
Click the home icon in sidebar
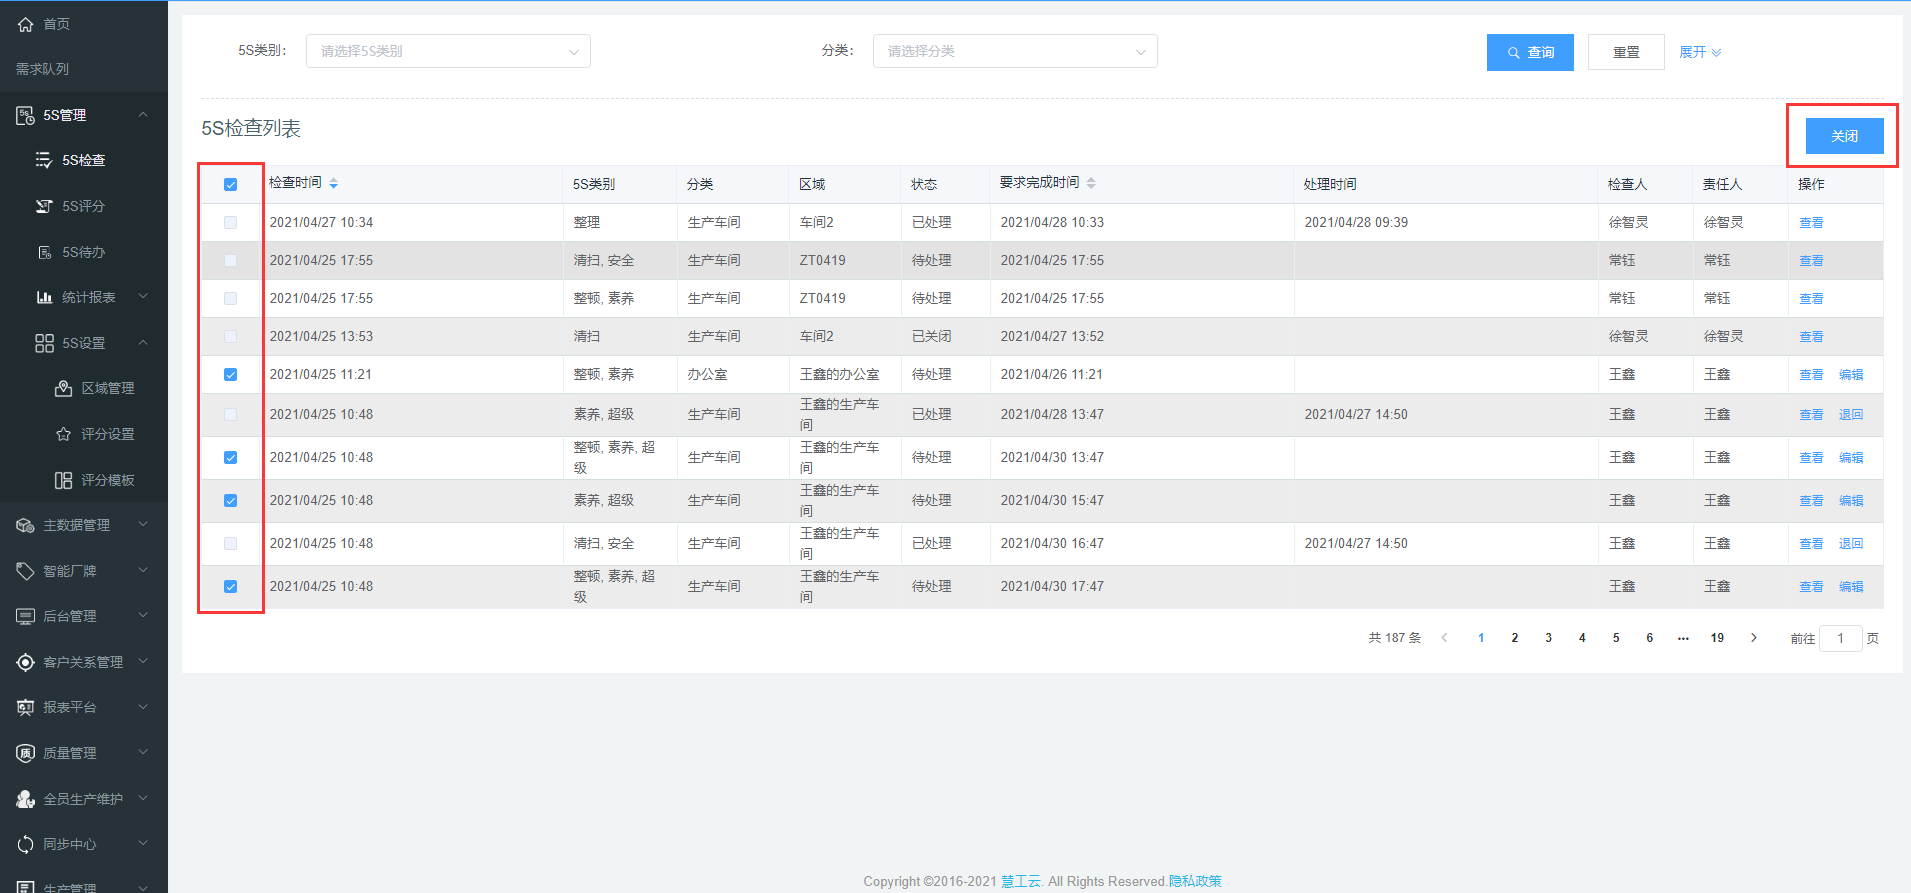coord(26,24)
